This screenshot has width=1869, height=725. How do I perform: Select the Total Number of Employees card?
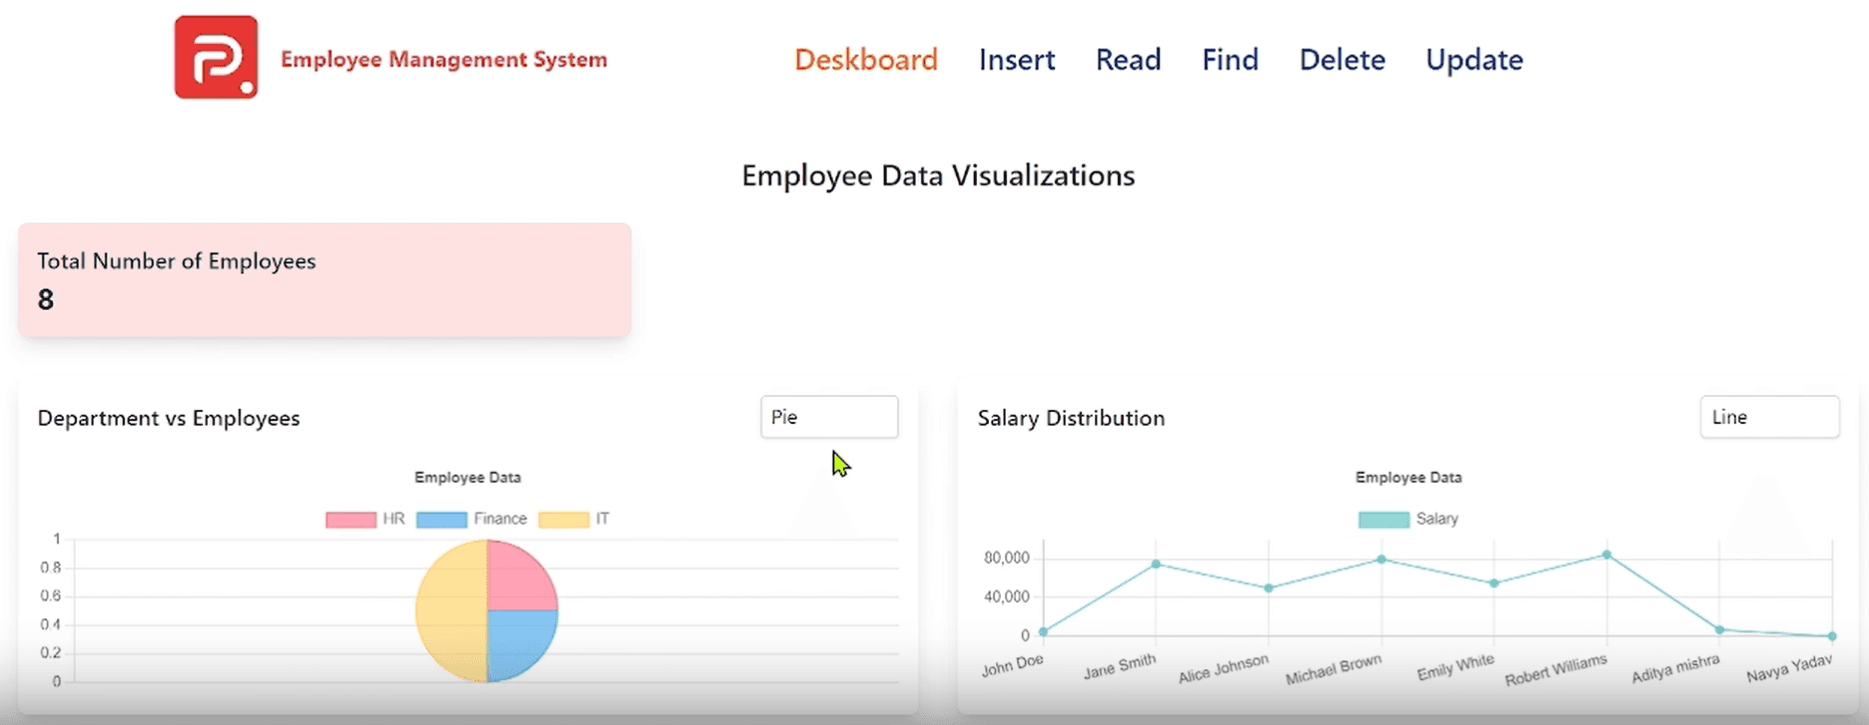[x=325, y=280]
